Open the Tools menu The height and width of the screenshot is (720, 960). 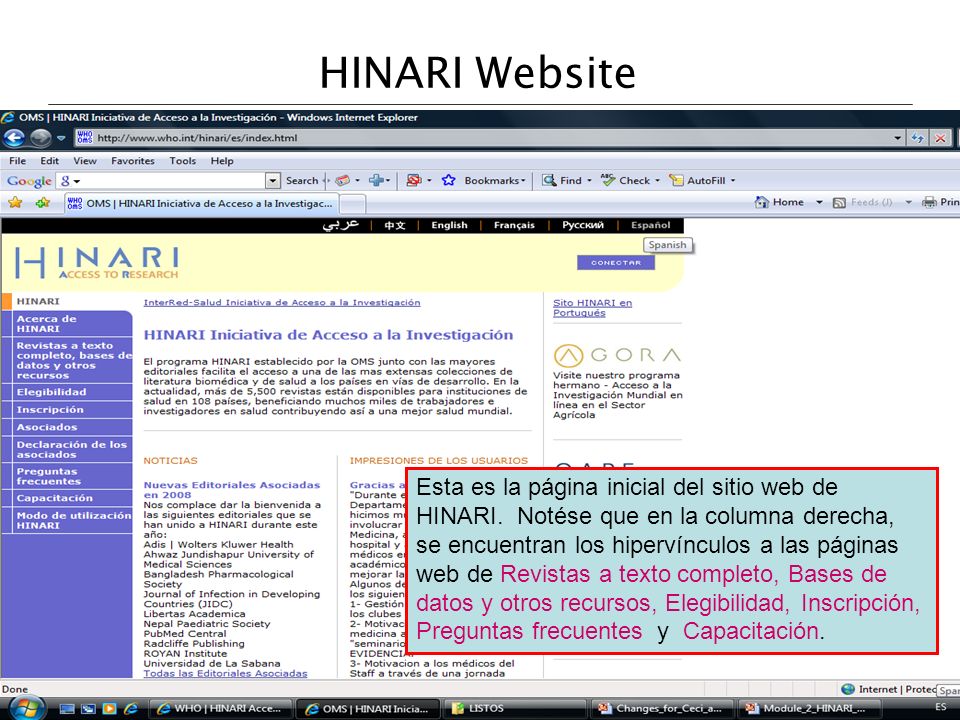pyautogui.click(x=182, y=161)
